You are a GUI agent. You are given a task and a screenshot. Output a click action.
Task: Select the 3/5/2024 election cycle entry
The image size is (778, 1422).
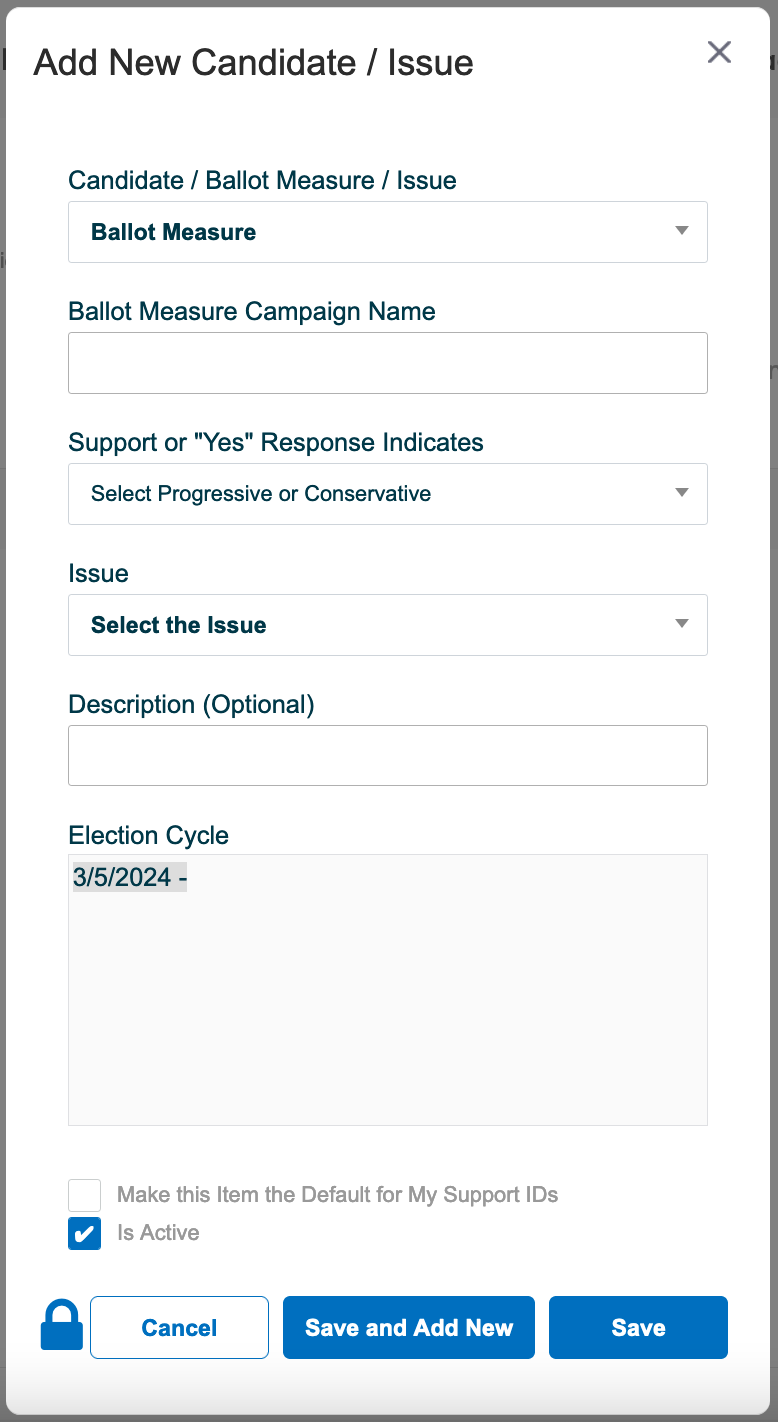coord(130,878)
